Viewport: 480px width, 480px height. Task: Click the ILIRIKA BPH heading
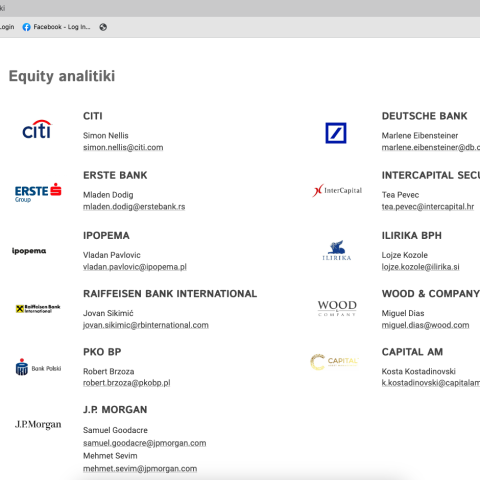click(x=412, y=236)
